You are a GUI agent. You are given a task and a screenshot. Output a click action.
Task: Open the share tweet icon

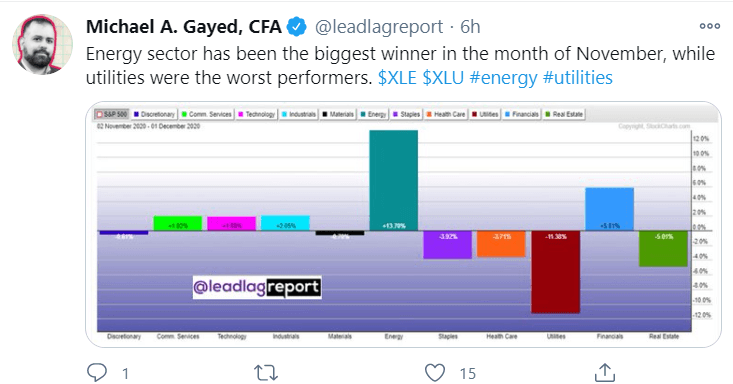(x=604, y=372)
